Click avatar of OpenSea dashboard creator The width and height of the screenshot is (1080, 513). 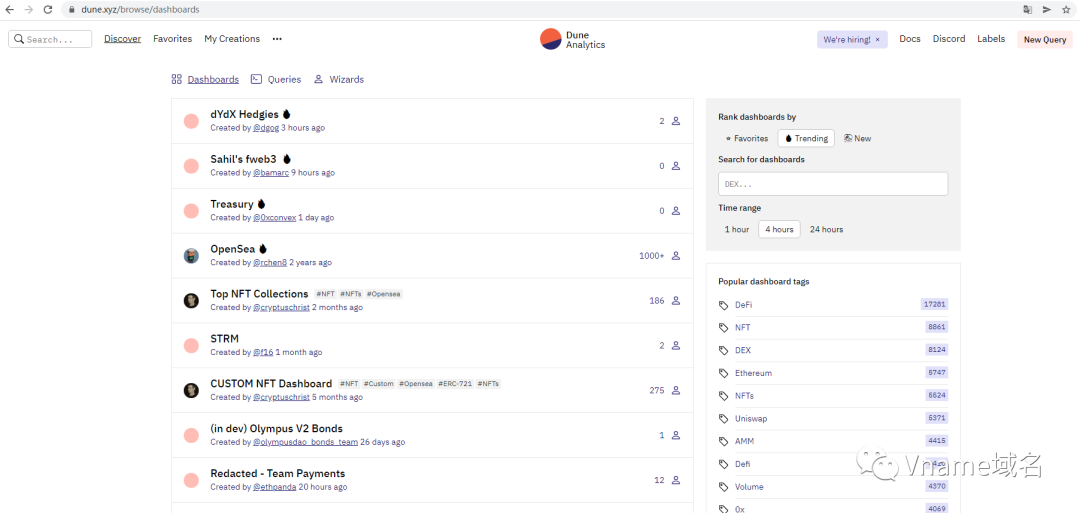191,256
